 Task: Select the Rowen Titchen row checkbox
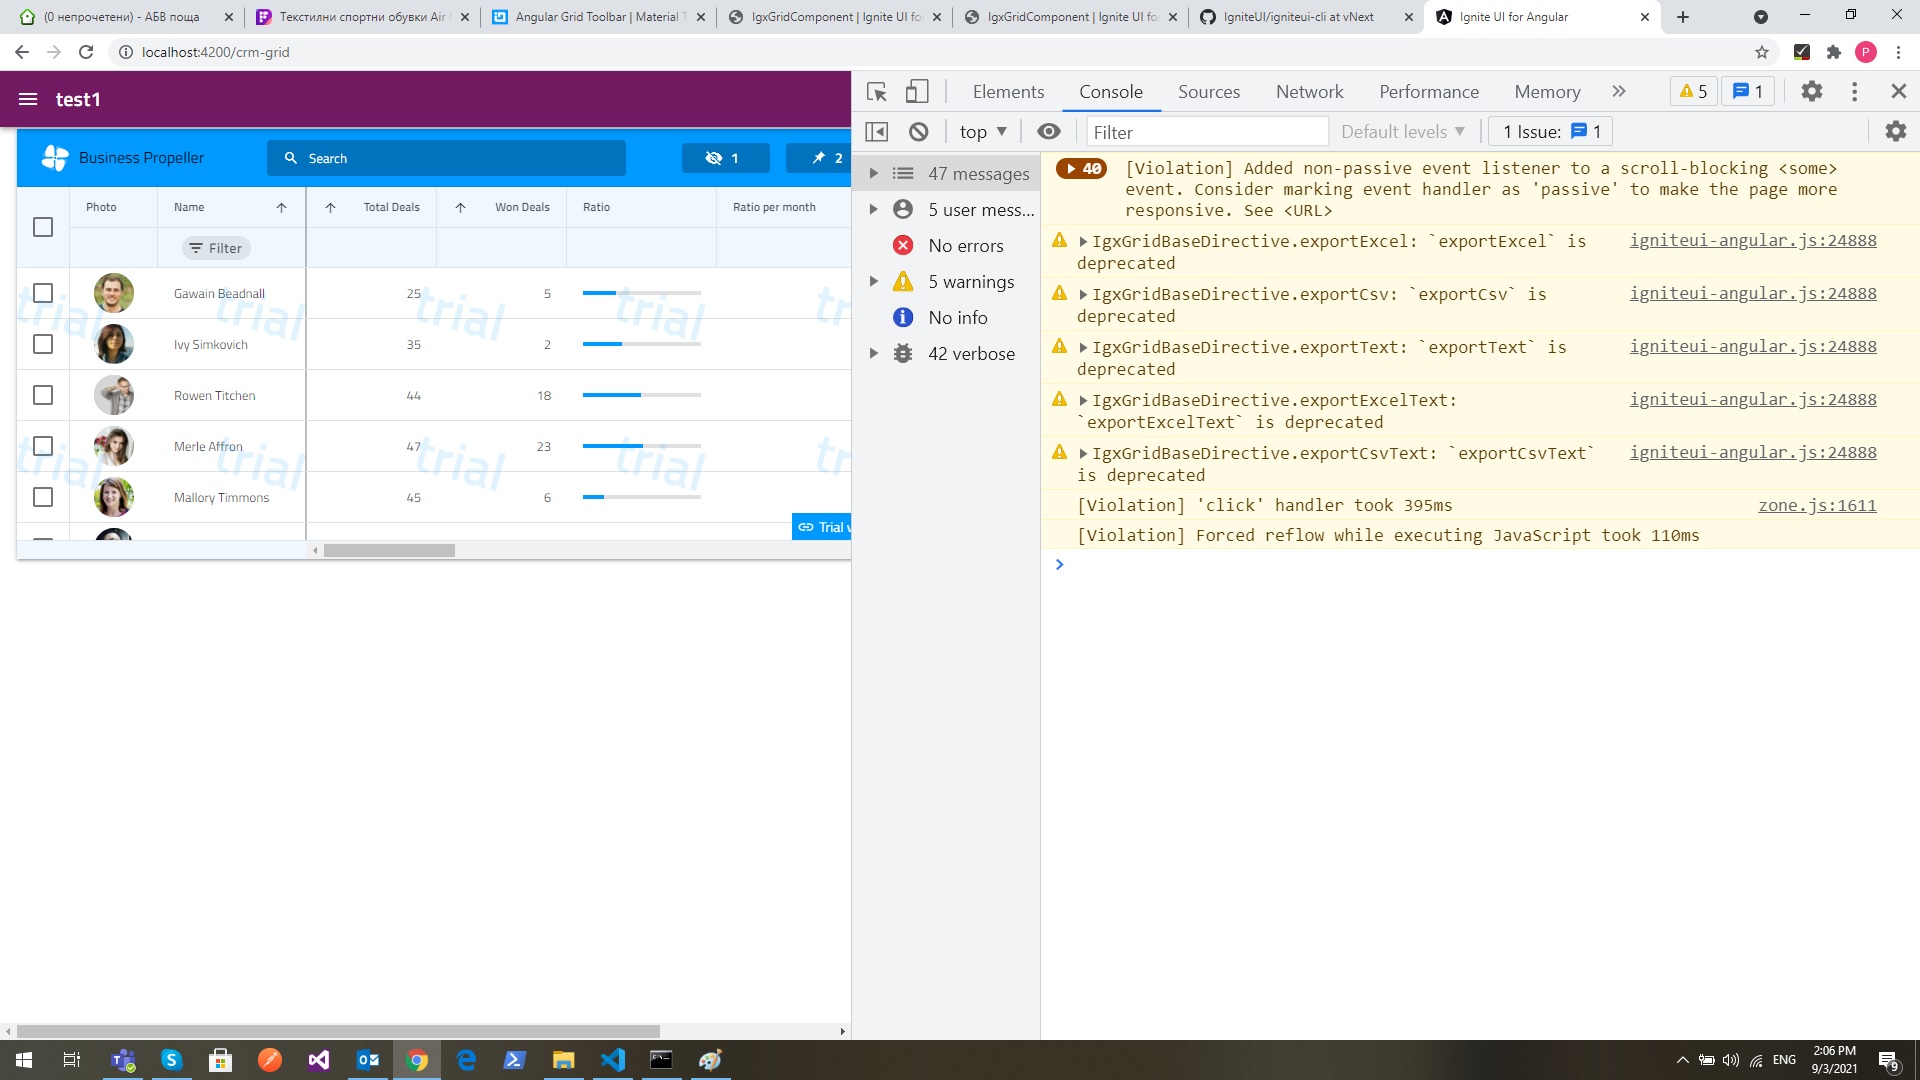tap(43, 395)
